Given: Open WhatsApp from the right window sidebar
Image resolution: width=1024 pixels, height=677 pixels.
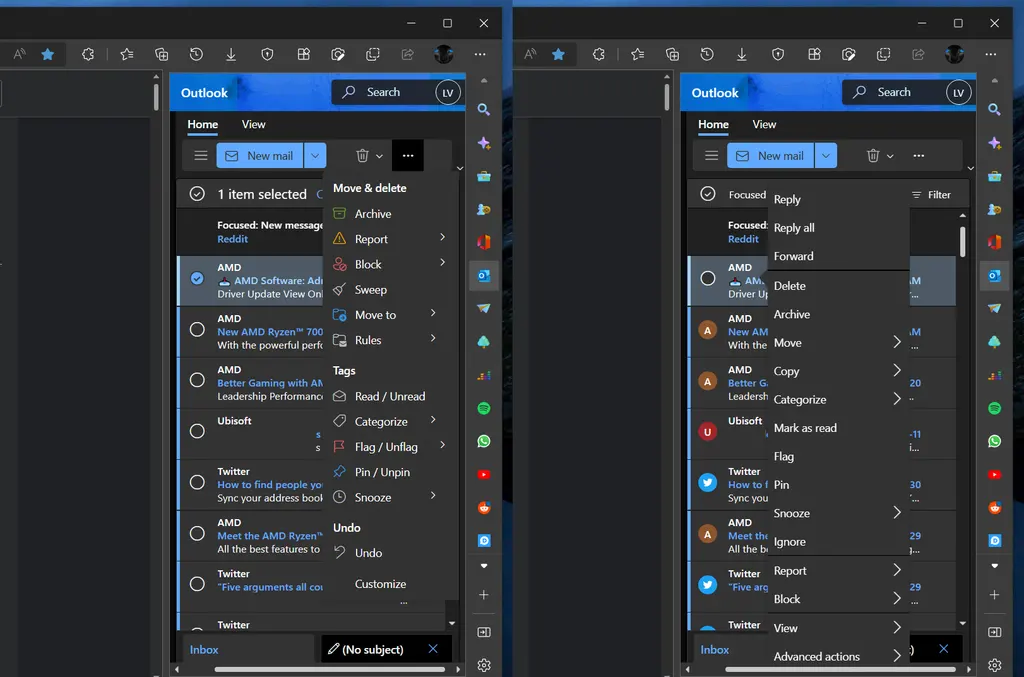Looking at the screenshot, I should click(995, 441).
